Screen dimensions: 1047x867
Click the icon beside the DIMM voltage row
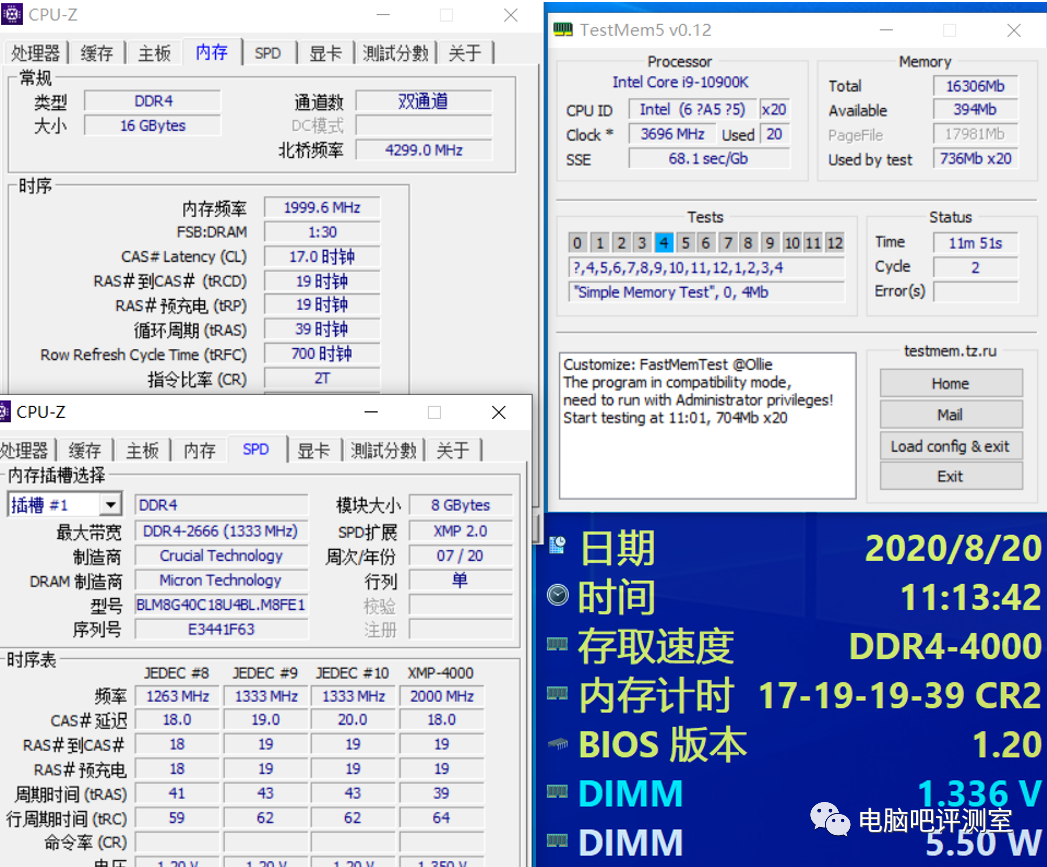558,792
